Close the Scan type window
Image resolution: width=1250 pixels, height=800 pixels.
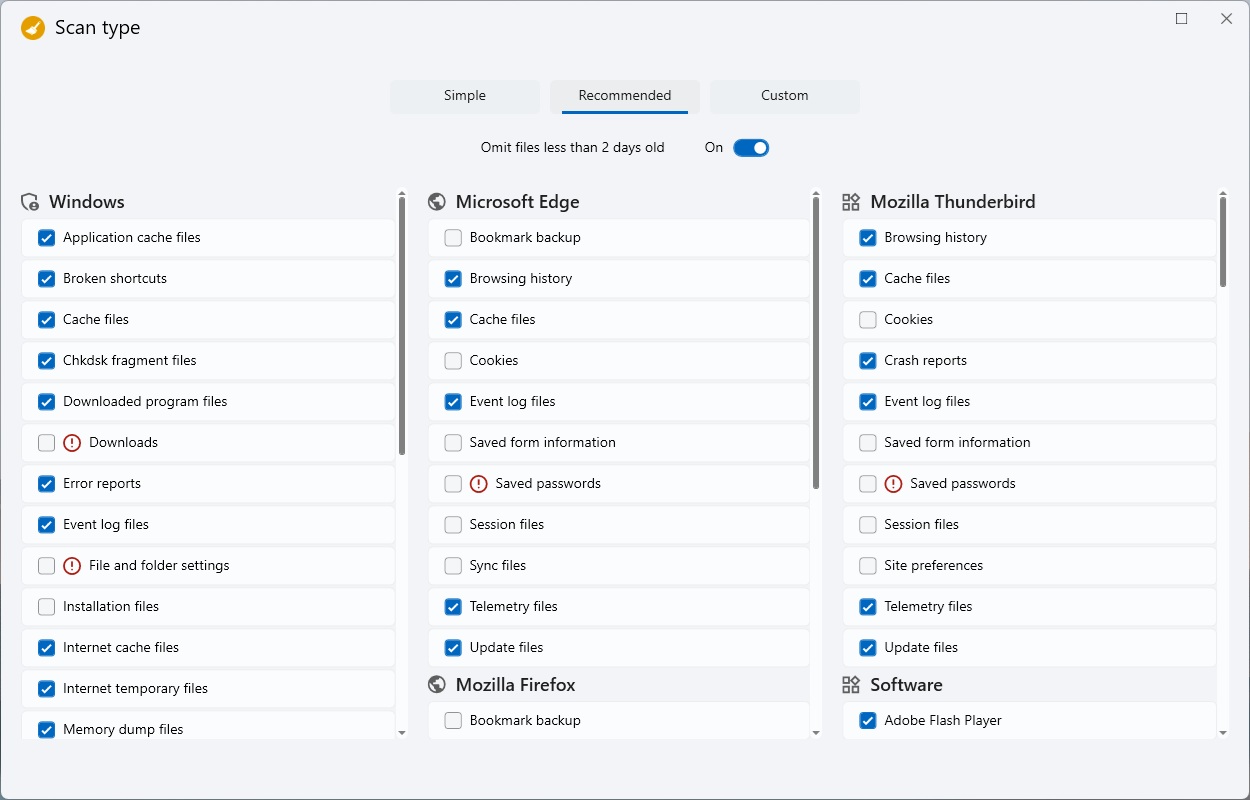[x=1226, y=19]
